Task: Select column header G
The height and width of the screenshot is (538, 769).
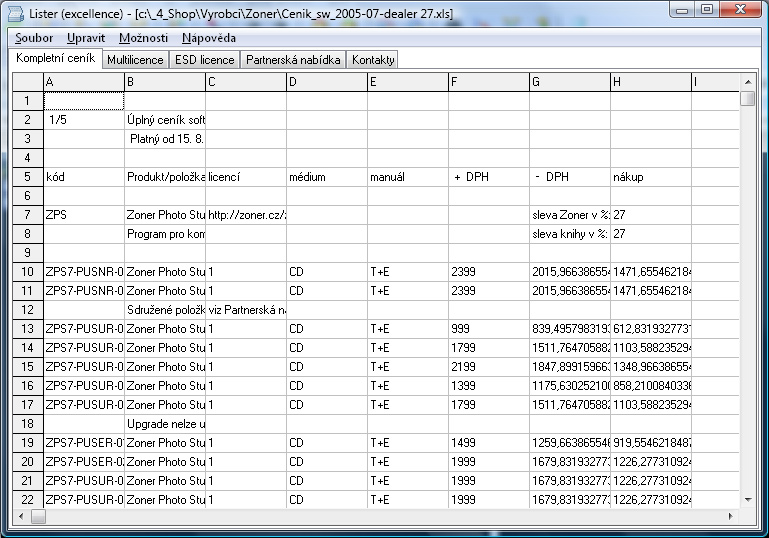Action: (x=570, y=81)
